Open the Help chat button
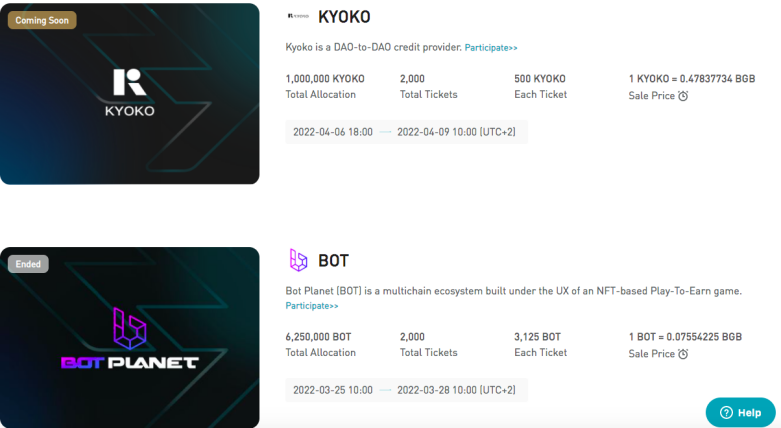Image resolution: width=781 pixels, height=428 pixels. coord(740,412)
